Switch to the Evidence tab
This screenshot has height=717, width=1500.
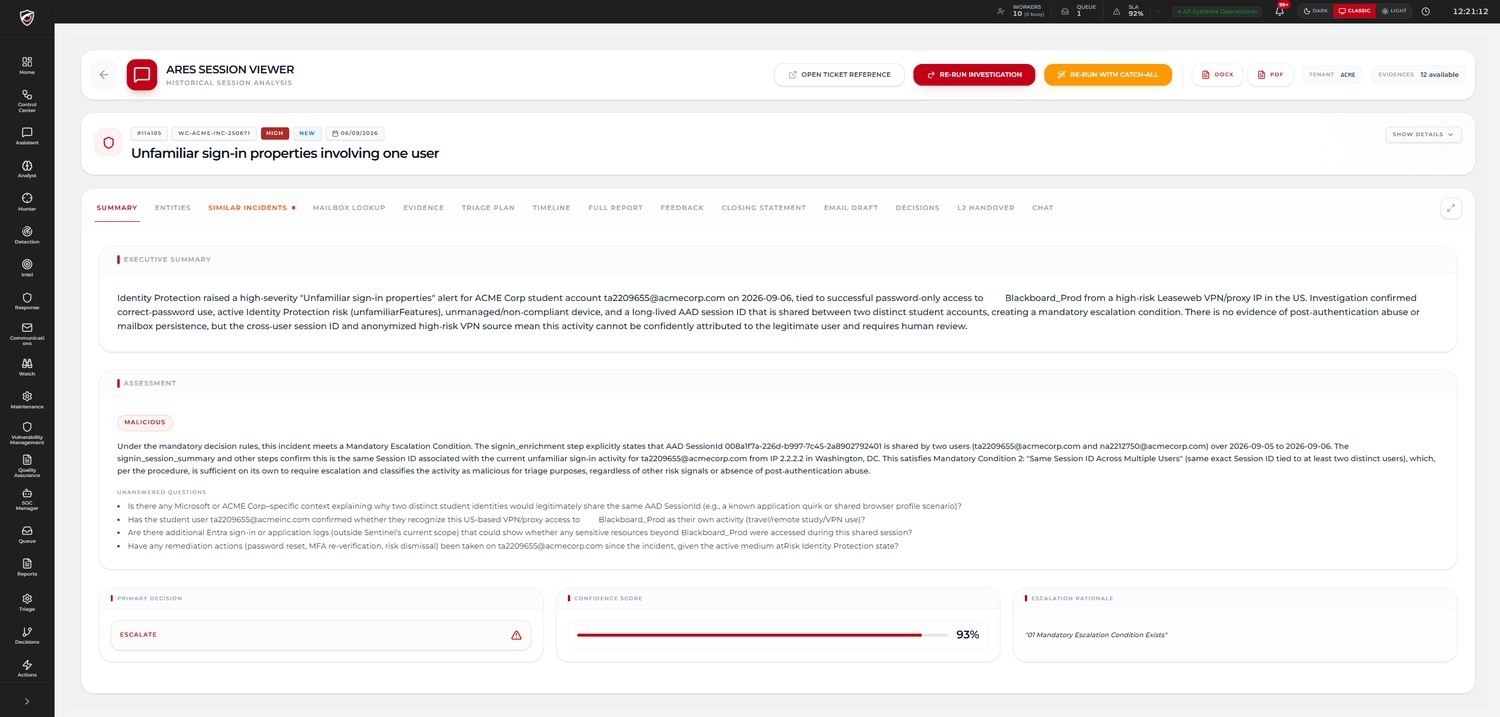point(424,208)
